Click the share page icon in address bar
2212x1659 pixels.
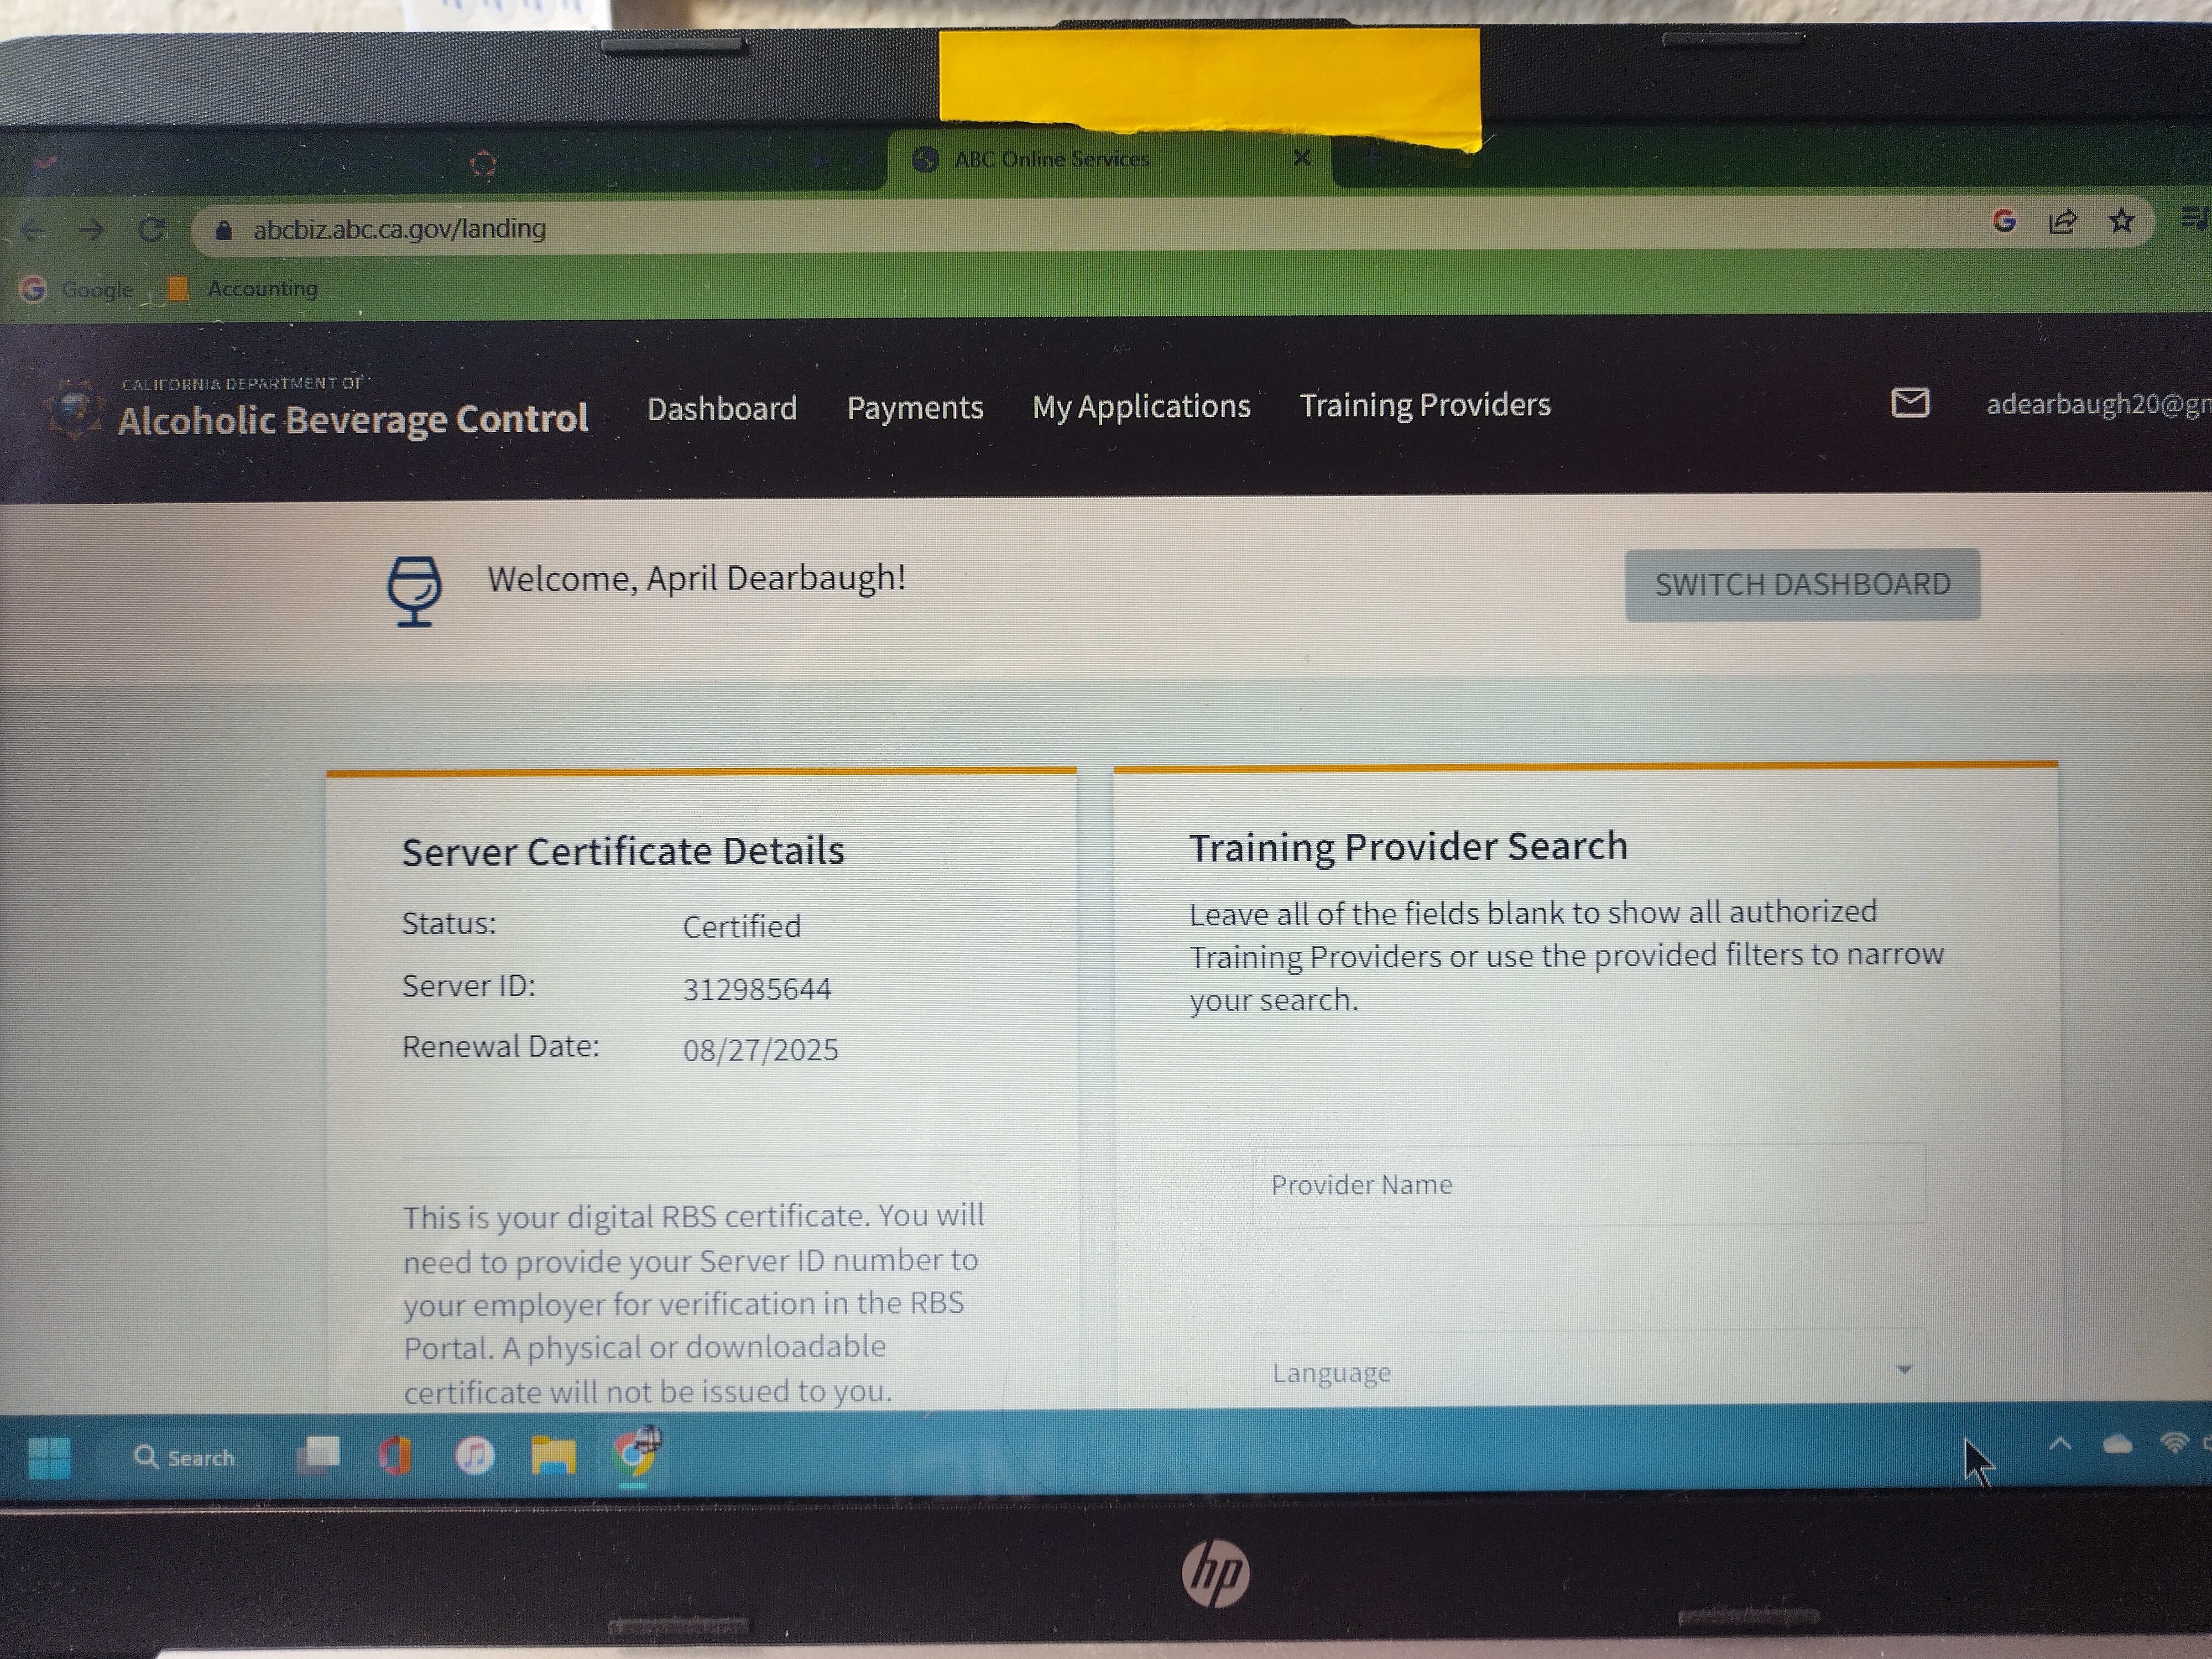(x=2062, y=222)
